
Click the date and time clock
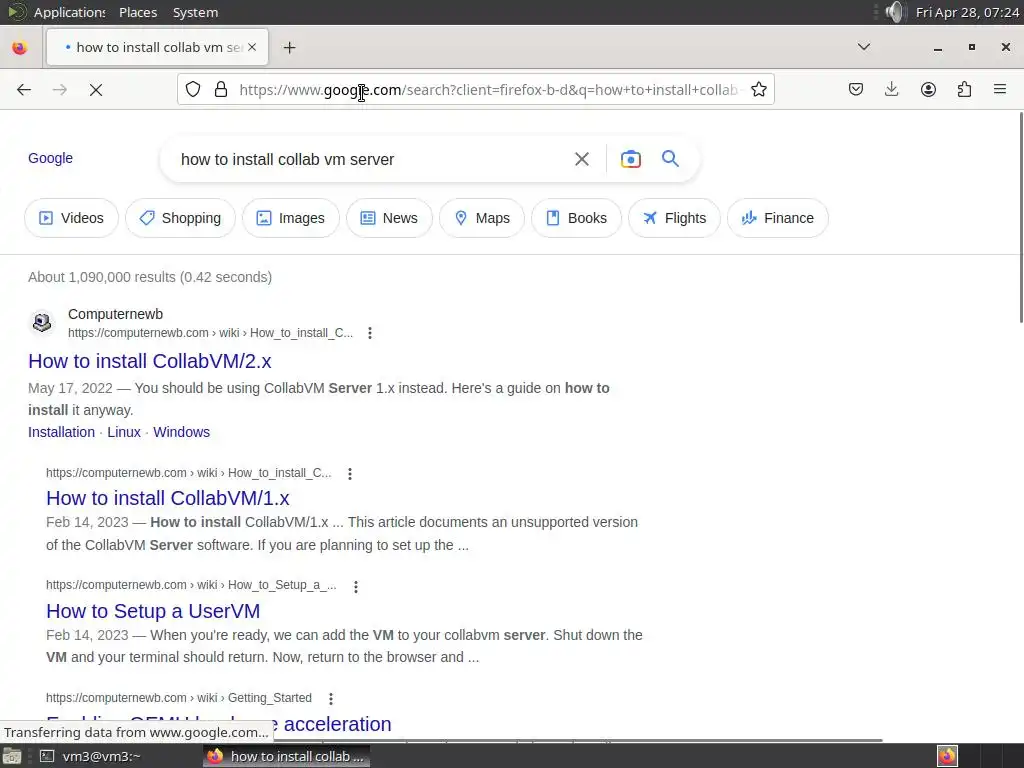pyautogui.click(x=967, y=12)
